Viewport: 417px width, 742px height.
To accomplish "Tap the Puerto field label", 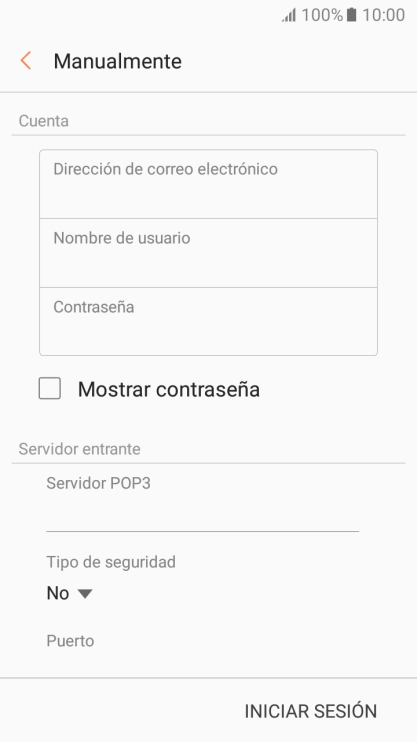I will [x=70, y=641].
